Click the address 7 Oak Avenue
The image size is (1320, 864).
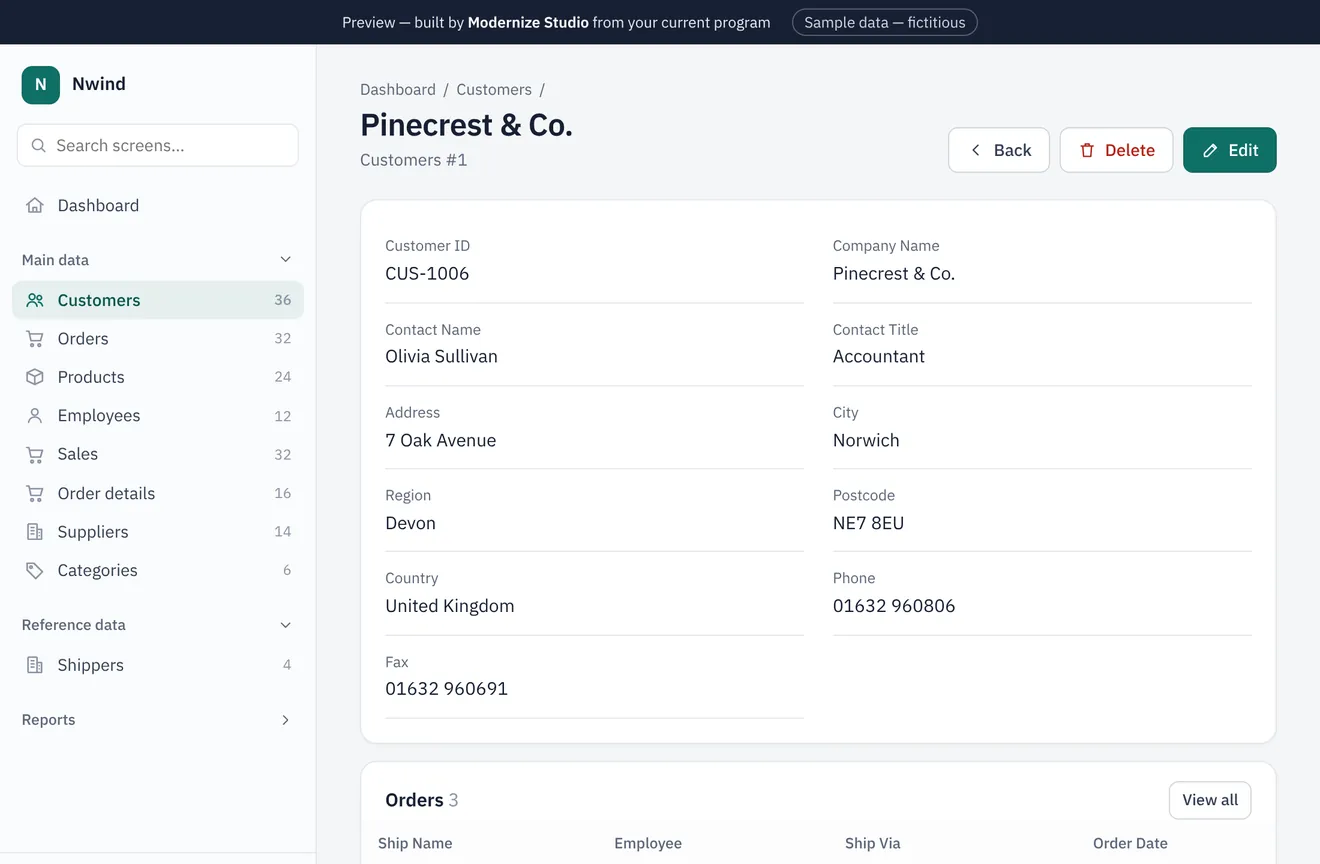click(440, 441)
